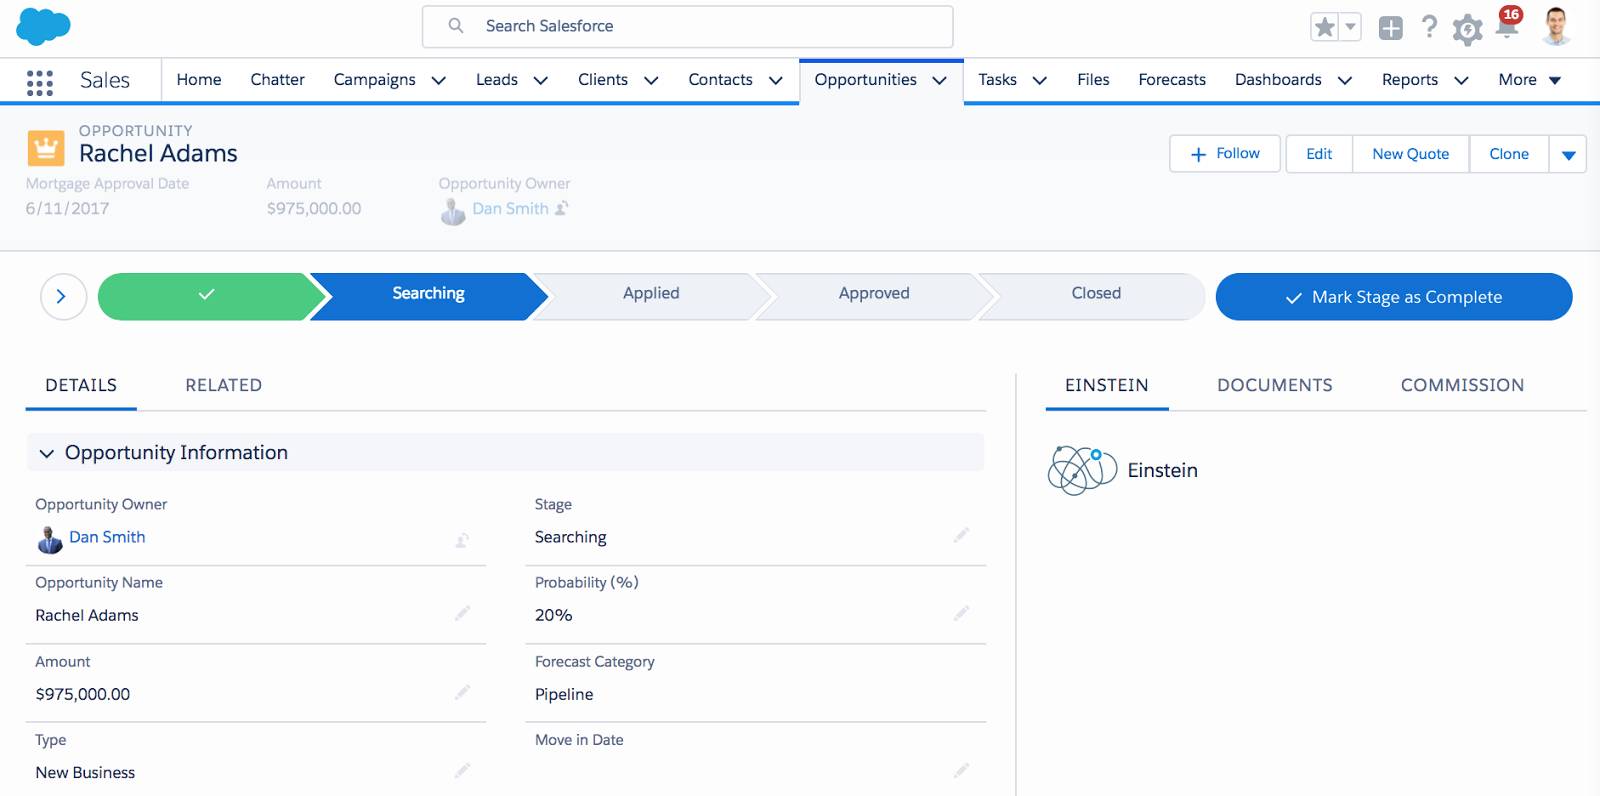1600x796 pixels.
Task: Click the New Quote button
Action: click(1410, 154)
